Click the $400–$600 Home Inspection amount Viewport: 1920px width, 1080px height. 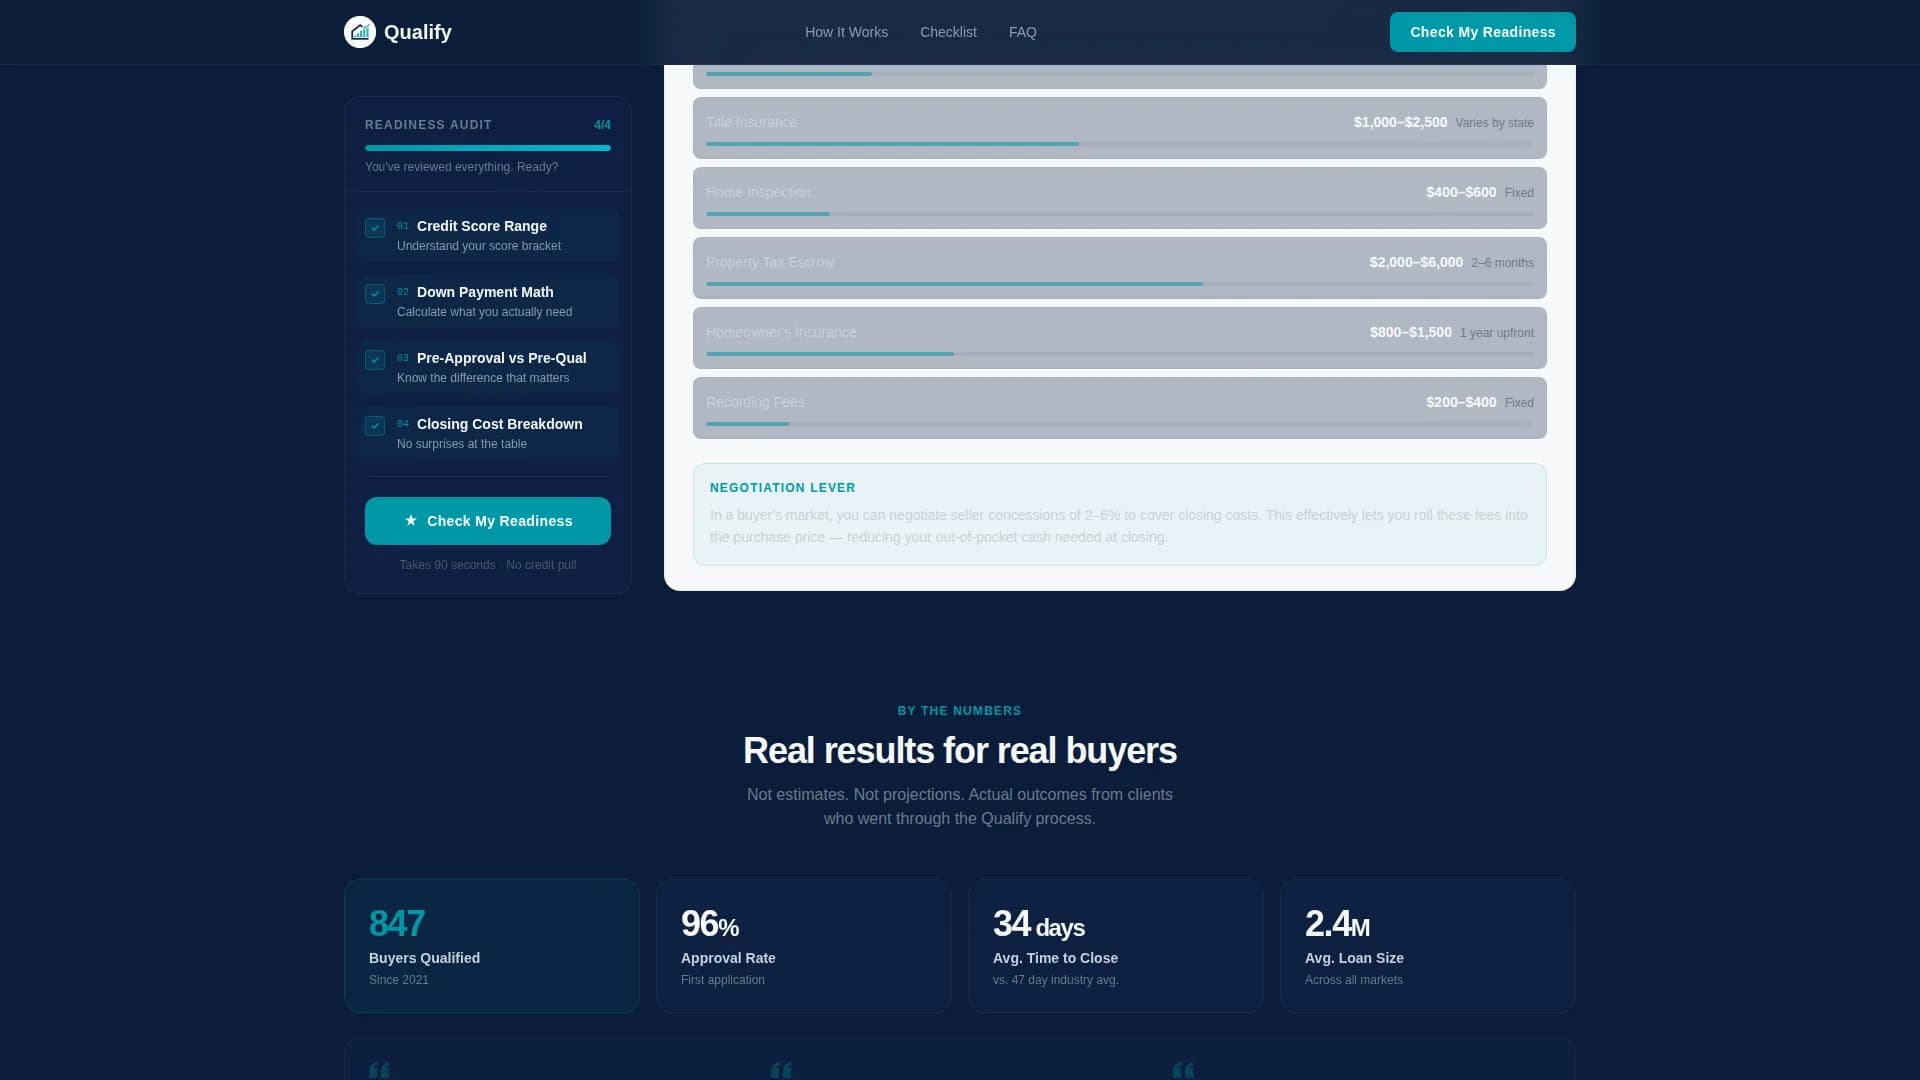[1461, 192]
